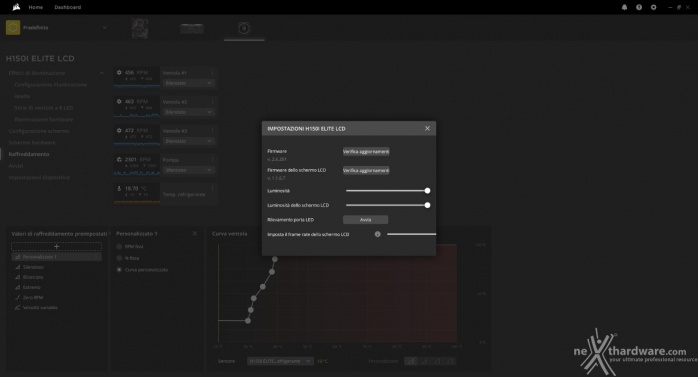This screenshot has height=377, width=698.
Task: Apply the last Personalizzato curve shape icon
Action: tap(450, 361)
